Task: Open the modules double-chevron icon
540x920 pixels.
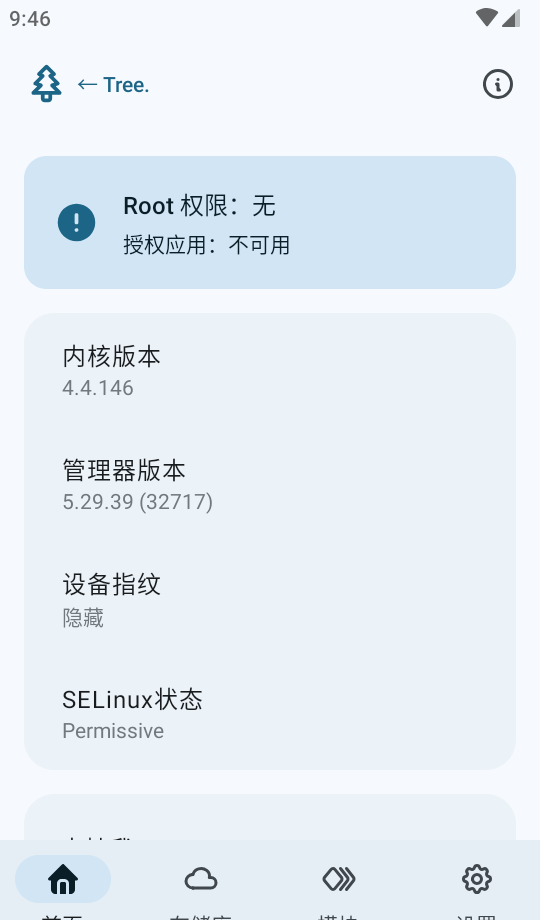Action: pos(339,879)
